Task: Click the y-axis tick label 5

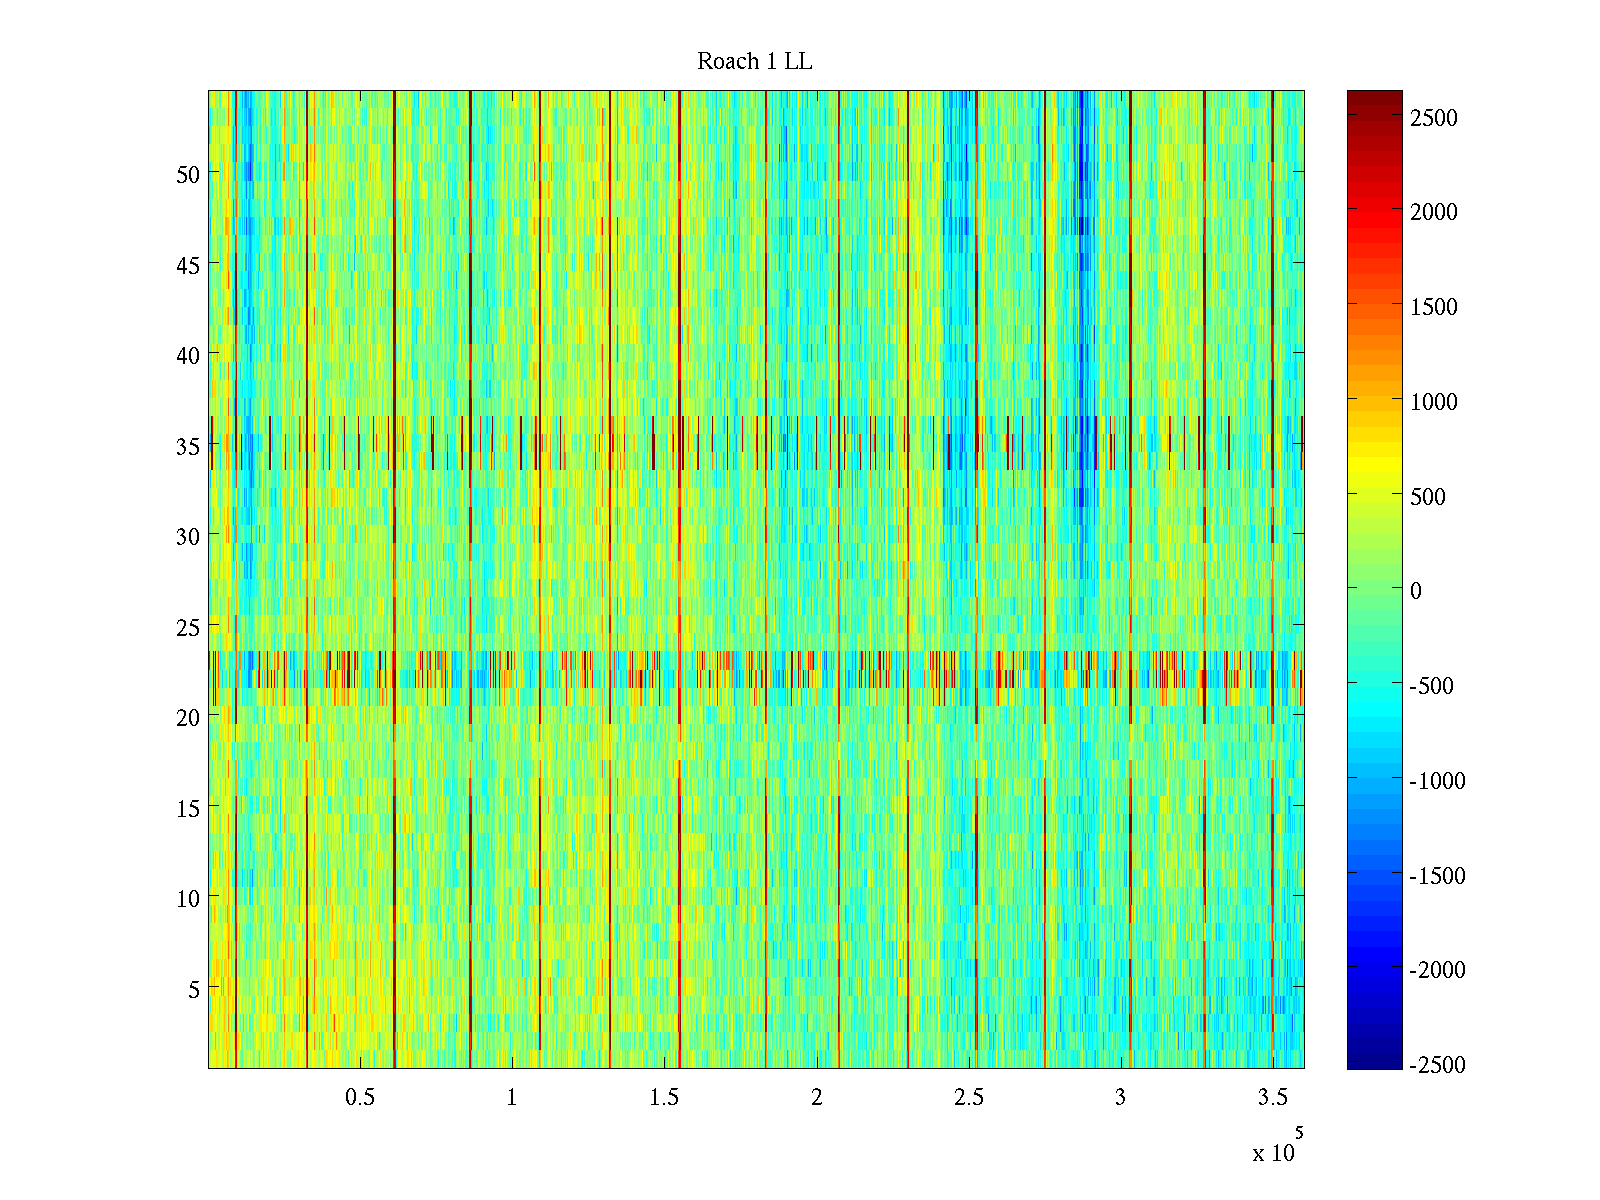Action: 194,989
